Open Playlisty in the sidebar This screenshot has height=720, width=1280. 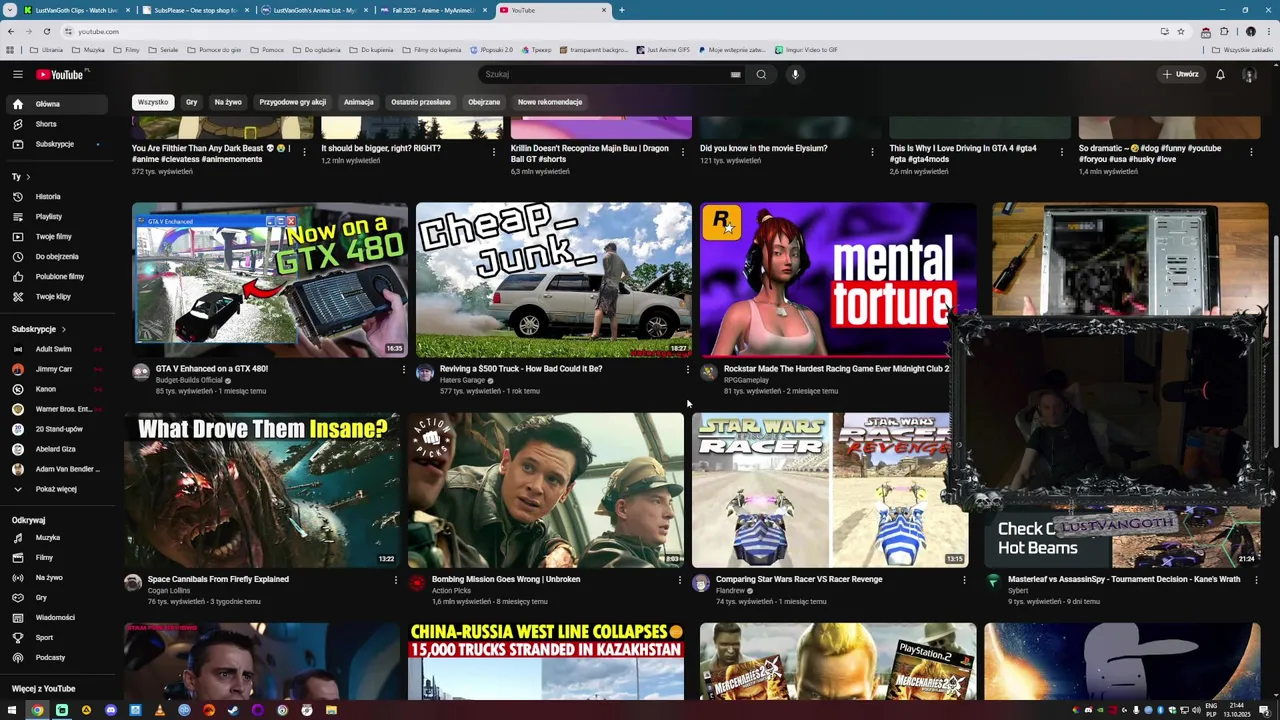[59, 217]
